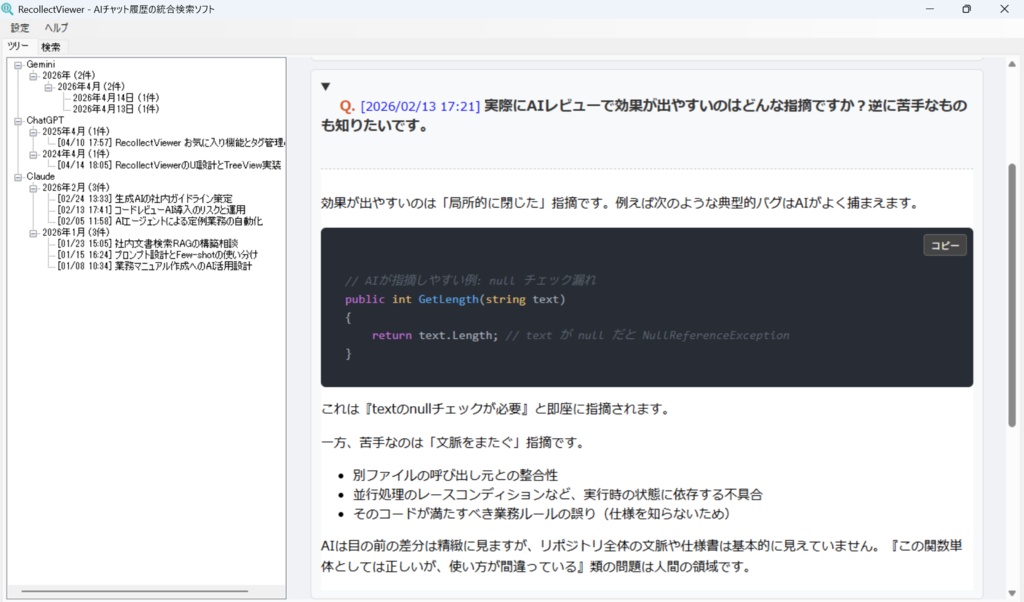Click the scroll-up arrow of content pane
The image size is (1024, 602).
[x=1012, y=64]
